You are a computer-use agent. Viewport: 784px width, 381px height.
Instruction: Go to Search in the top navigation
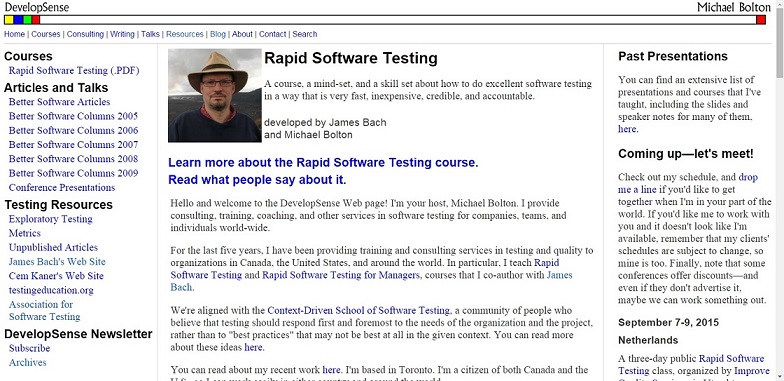pyautogui.click(x=304, y=34)
